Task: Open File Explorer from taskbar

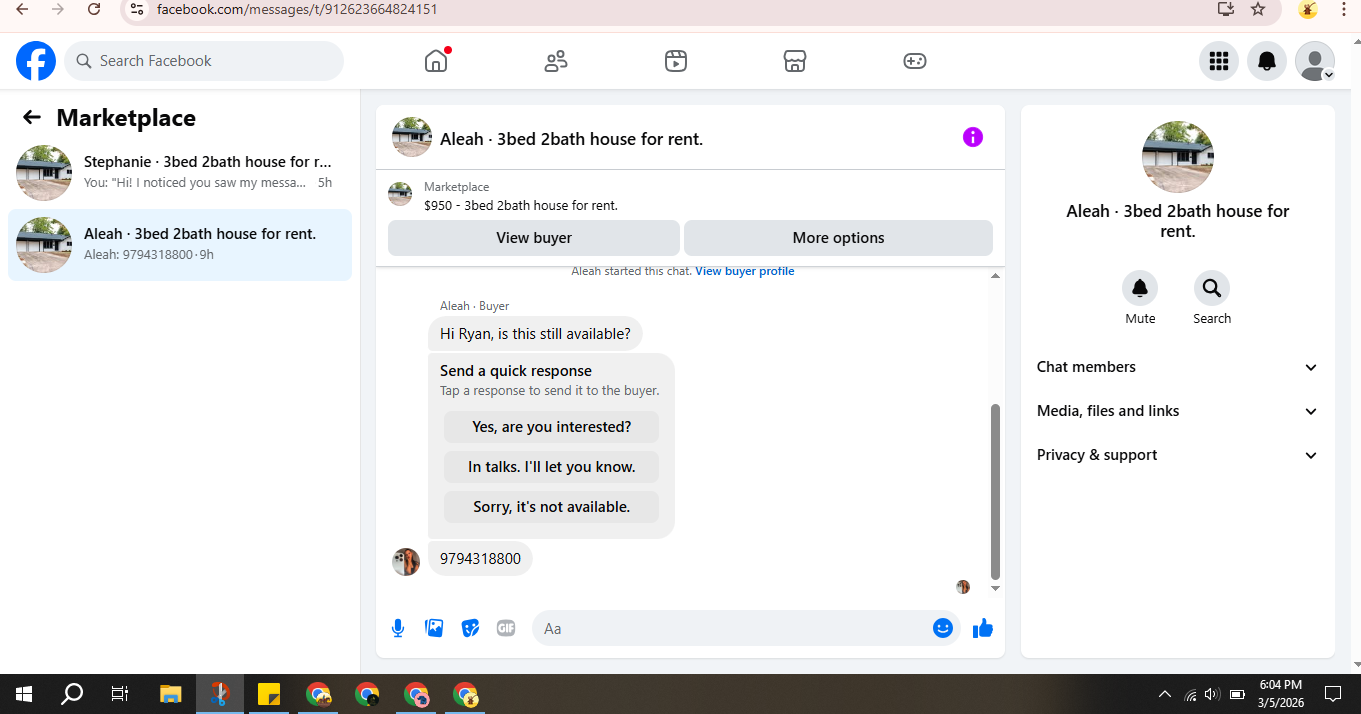Action: (171, 694)
